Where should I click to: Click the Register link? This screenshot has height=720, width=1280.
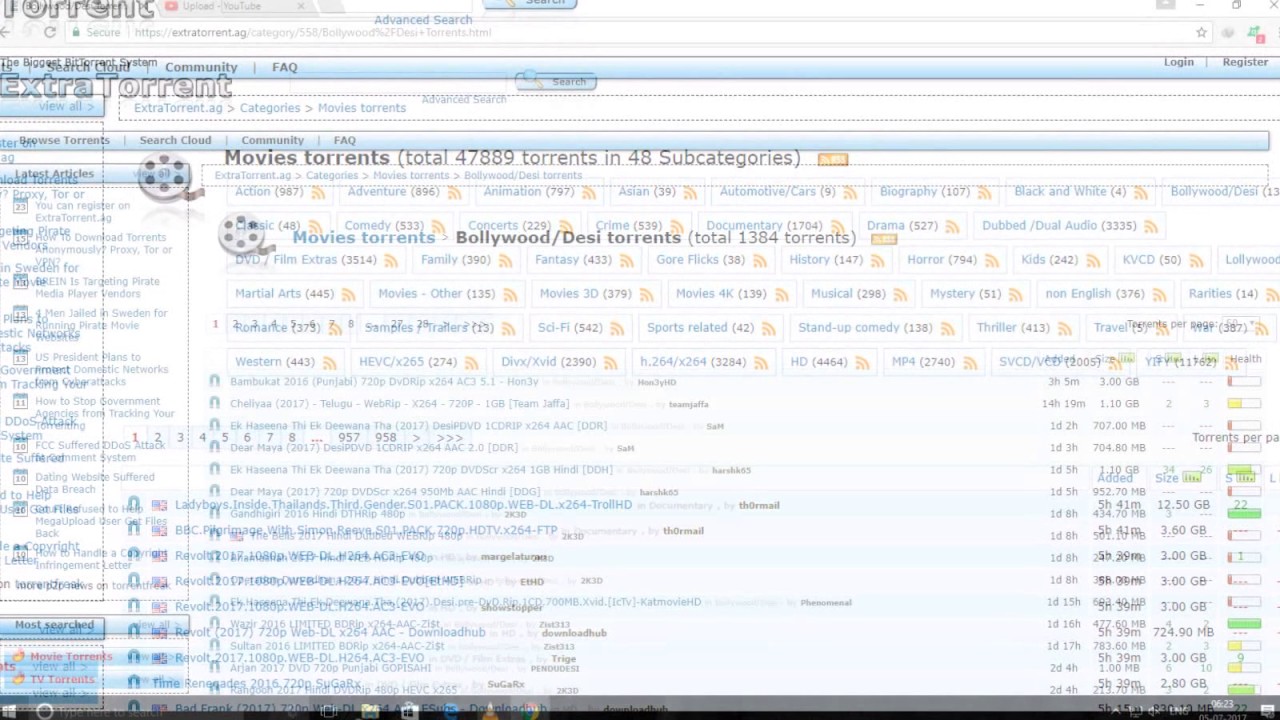[x=1246, y=62]
